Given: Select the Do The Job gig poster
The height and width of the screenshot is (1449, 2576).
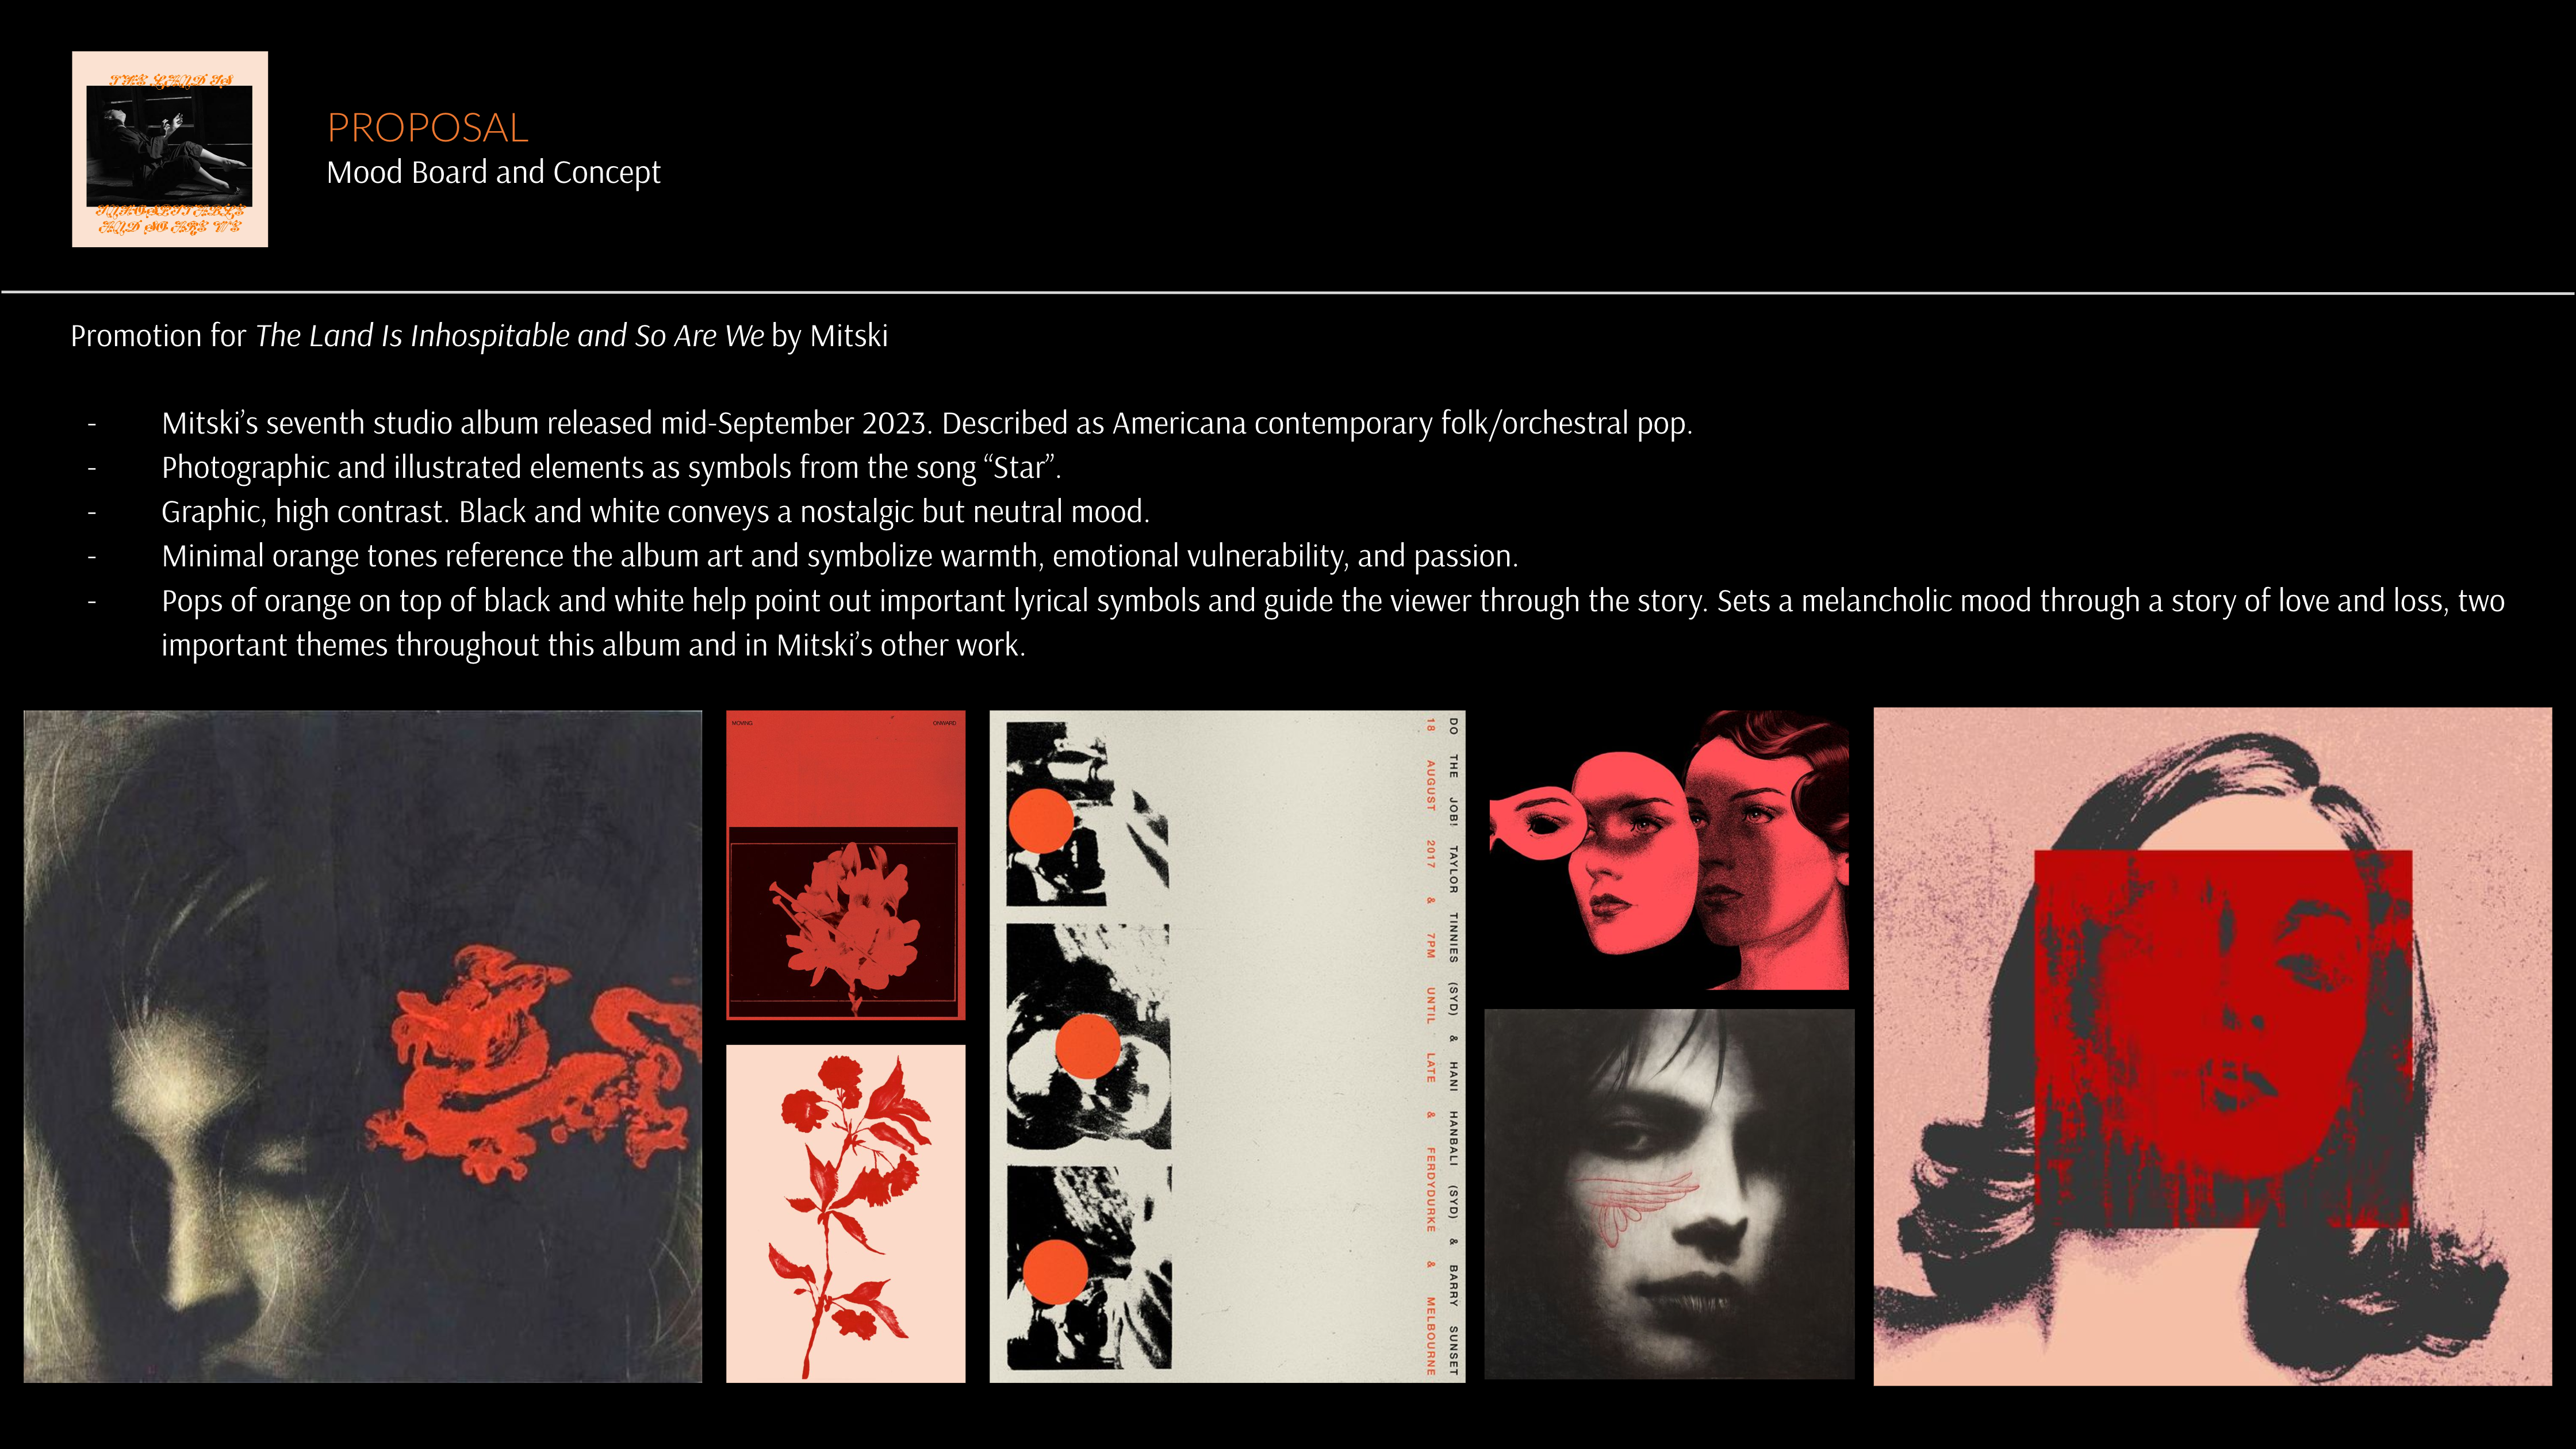Looking at the screenshot, I should coord(1227,1047).
